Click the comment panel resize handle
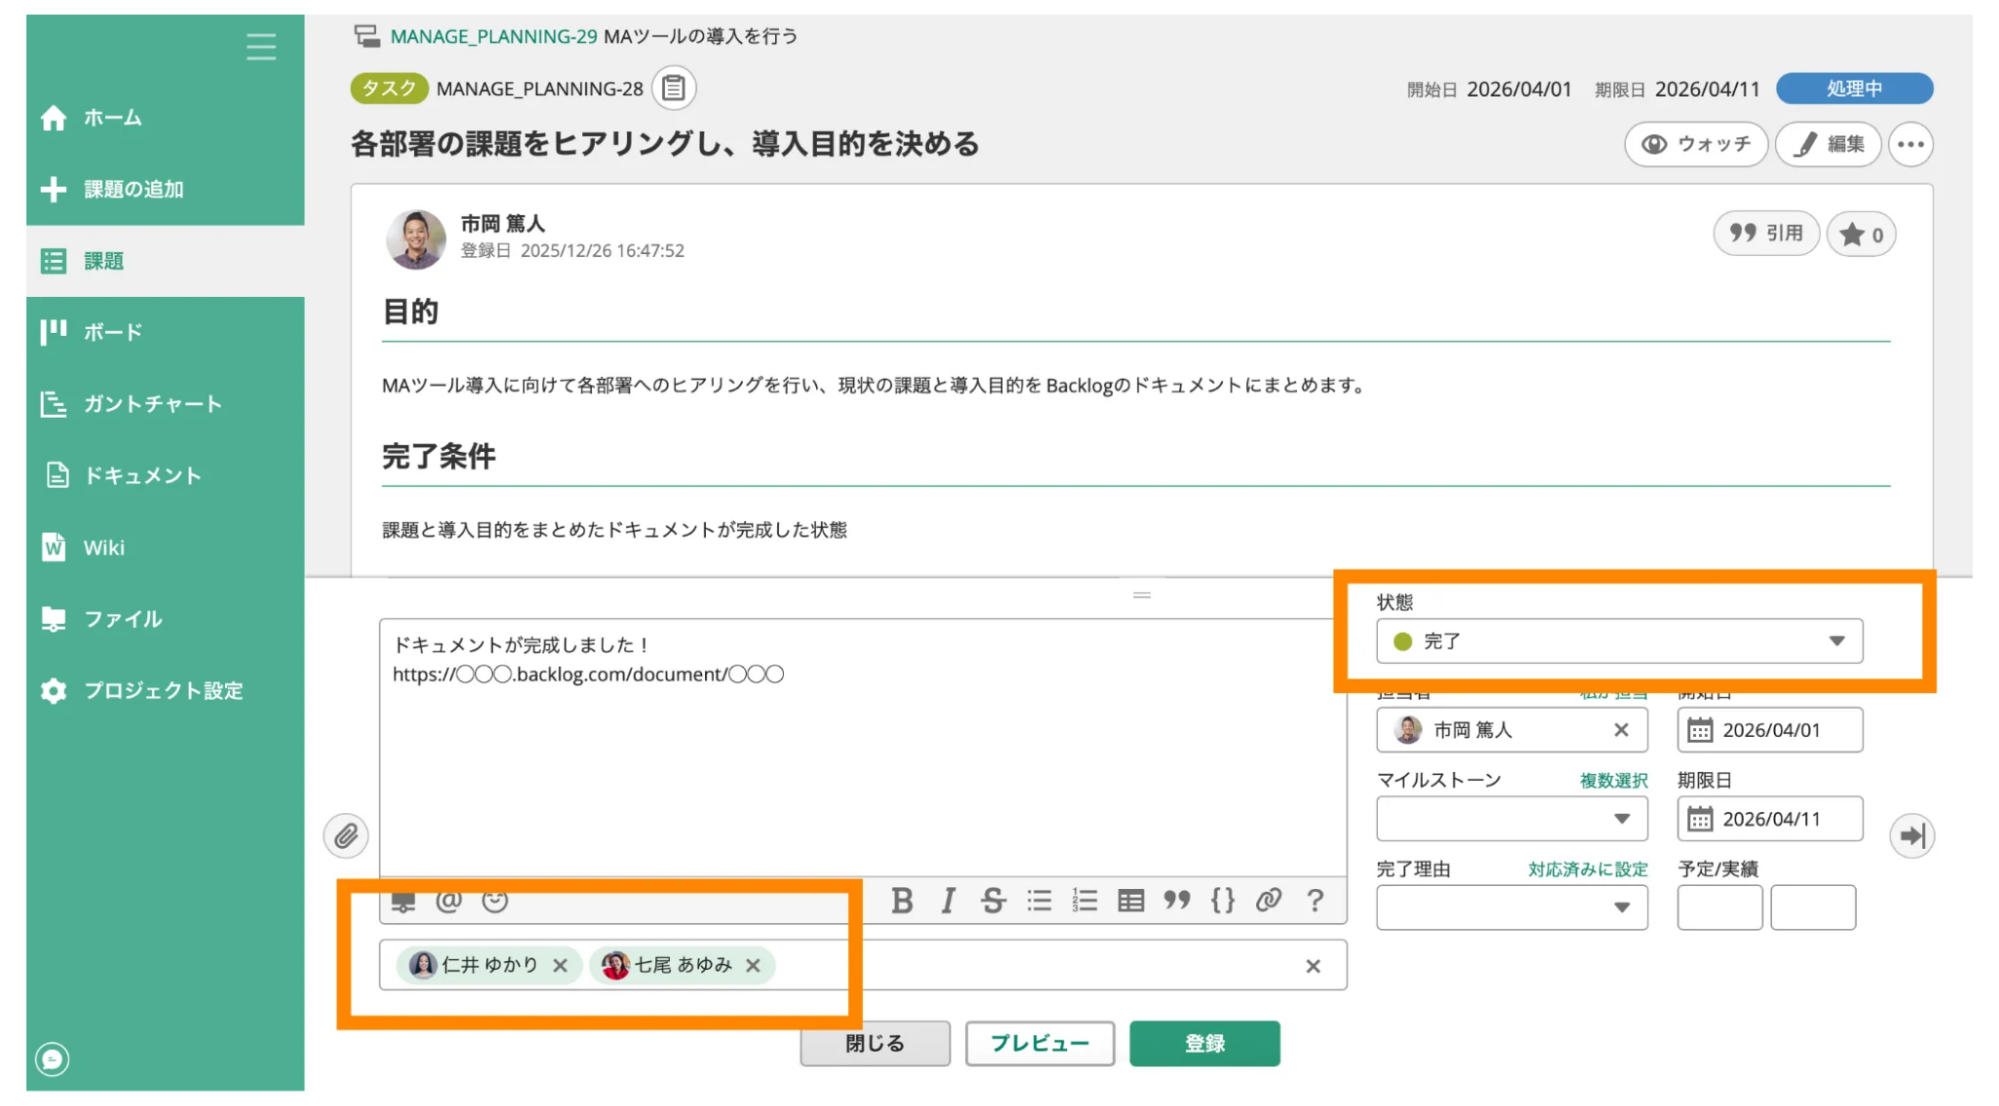Image resolution: width=1999 pixels, height=1106 pixels. point(1141,595)
